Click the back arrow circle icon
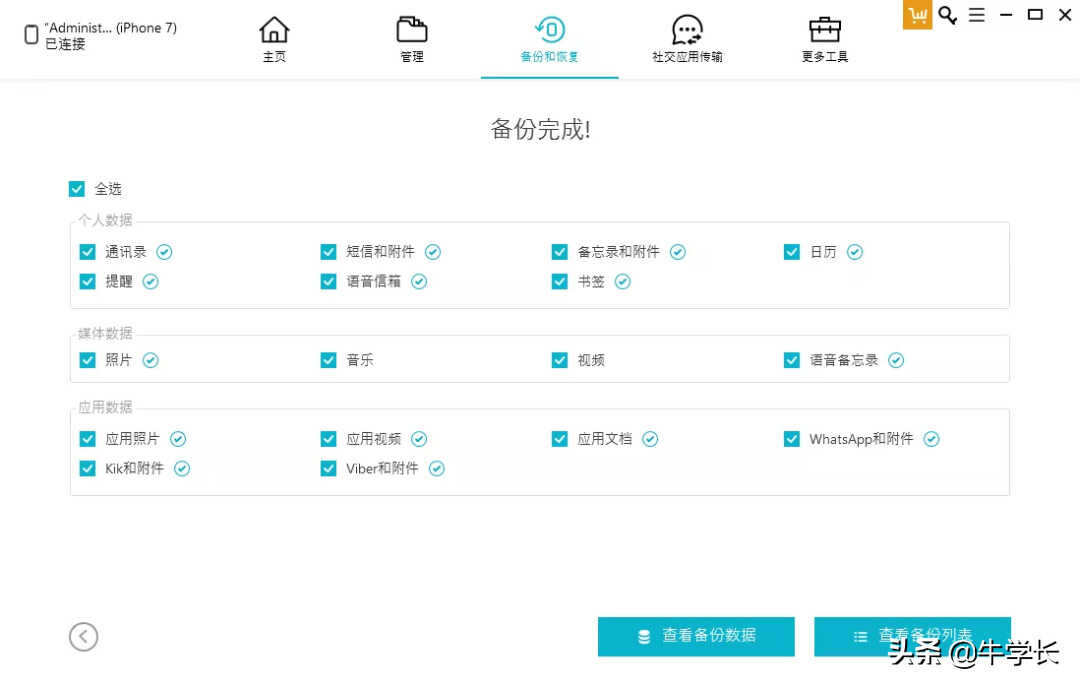 [x=84, y=636]
